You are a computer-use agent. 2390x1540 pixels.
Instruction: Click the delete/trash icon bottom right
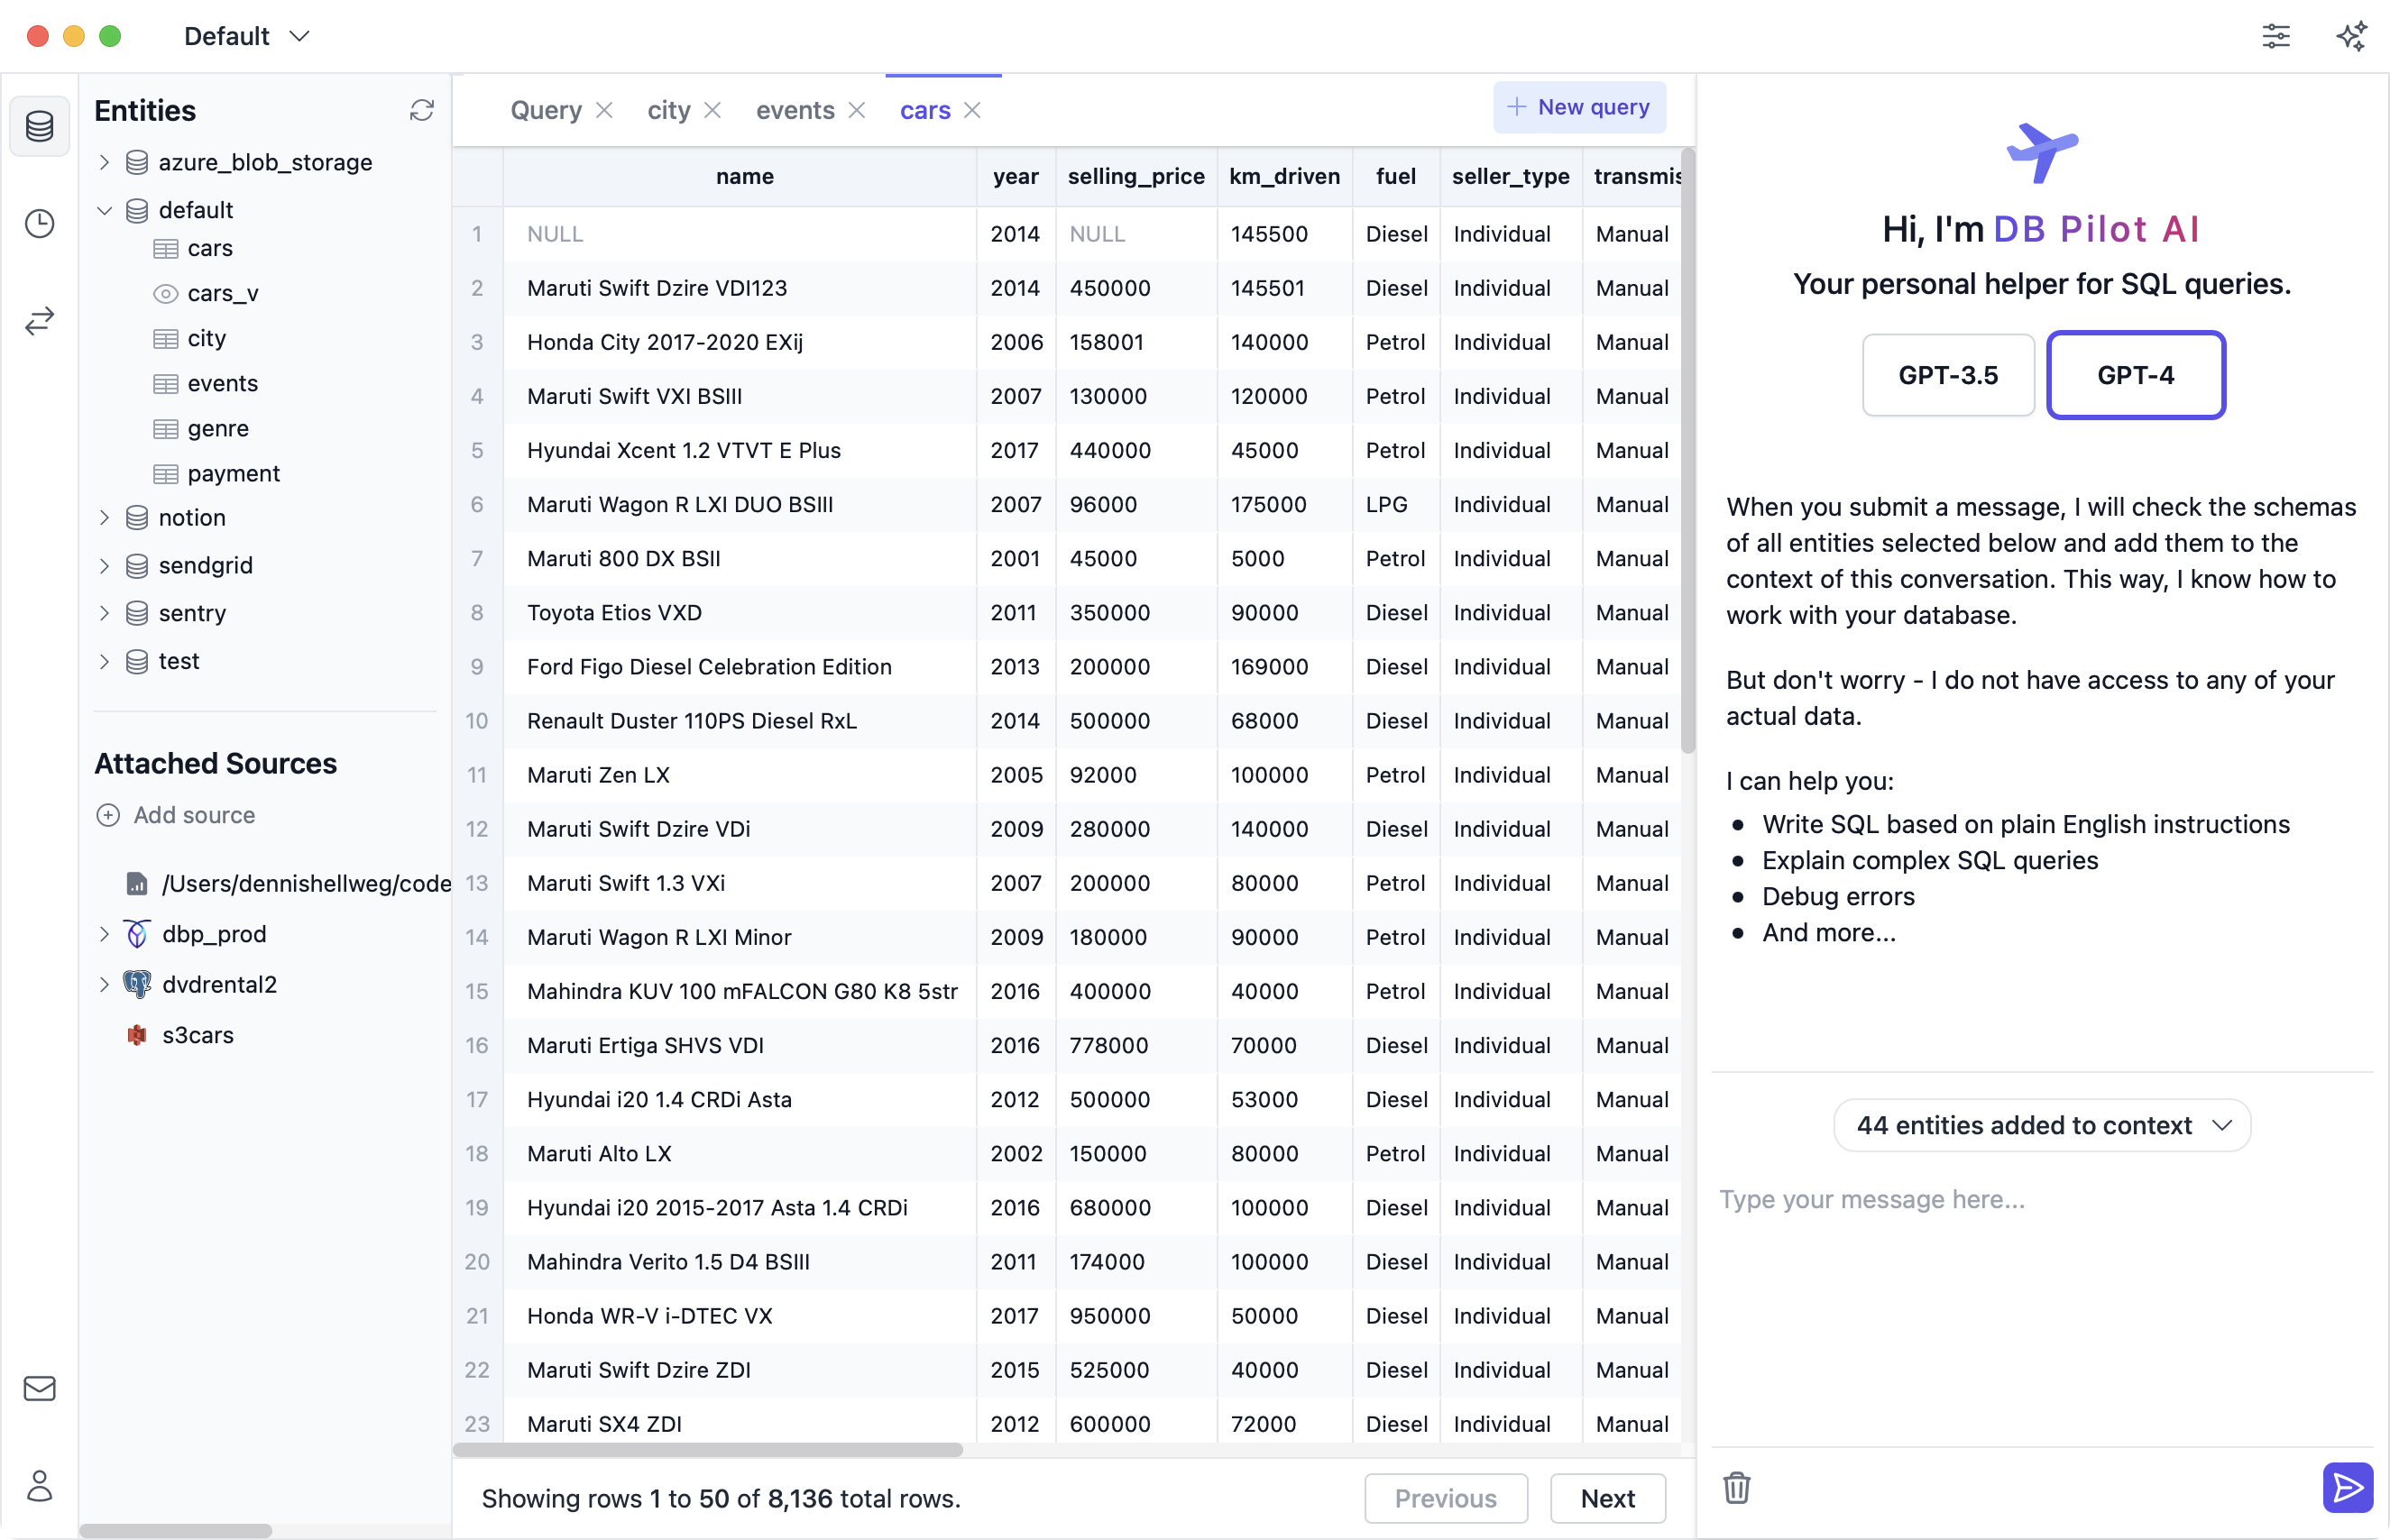point(1739,1488)
